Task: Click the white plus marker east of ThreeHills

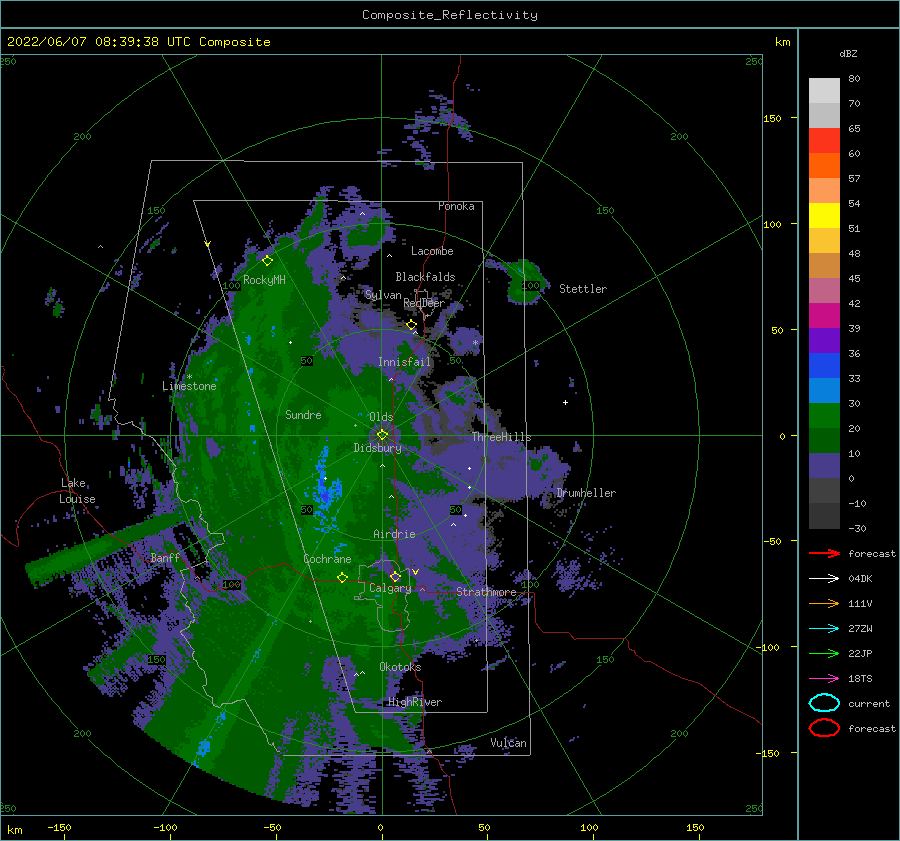Action: tap(565, 402)
